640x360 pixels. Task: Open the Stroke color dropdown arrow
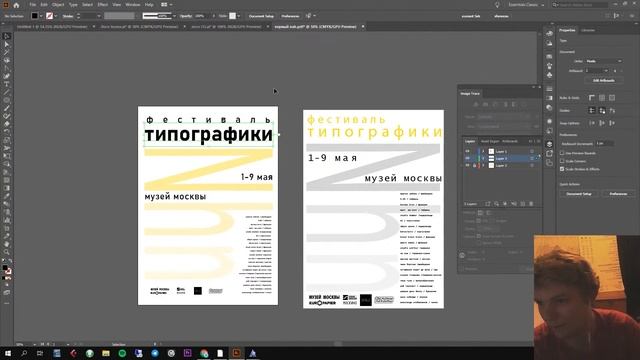pyautogui.click(x=56, y=16)
